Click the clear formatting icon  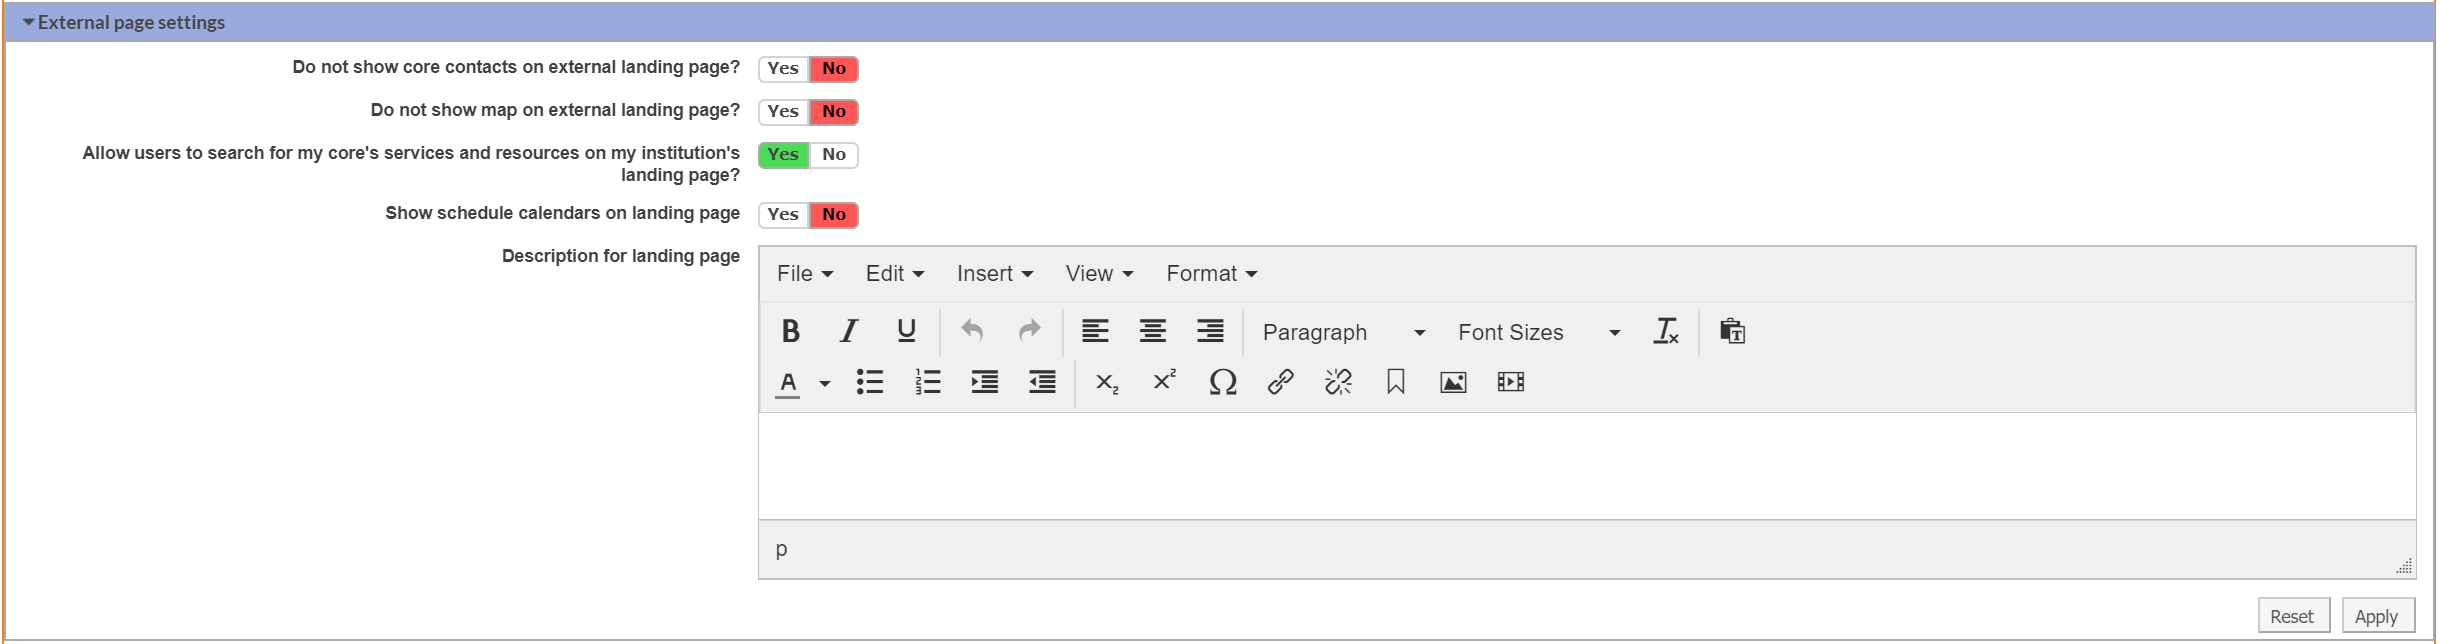(1666, 331)
